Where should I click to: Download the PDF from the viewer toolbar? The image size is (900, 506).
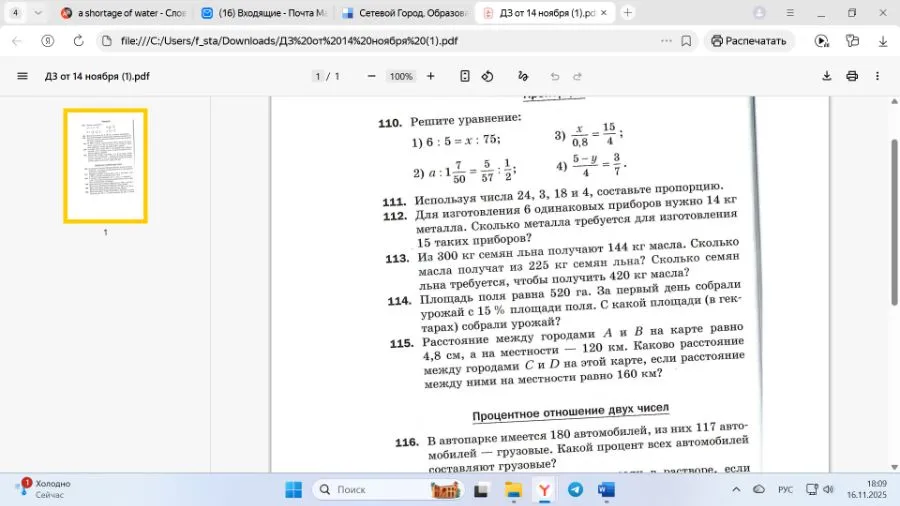pyautogui.click(x=827, y=76)
